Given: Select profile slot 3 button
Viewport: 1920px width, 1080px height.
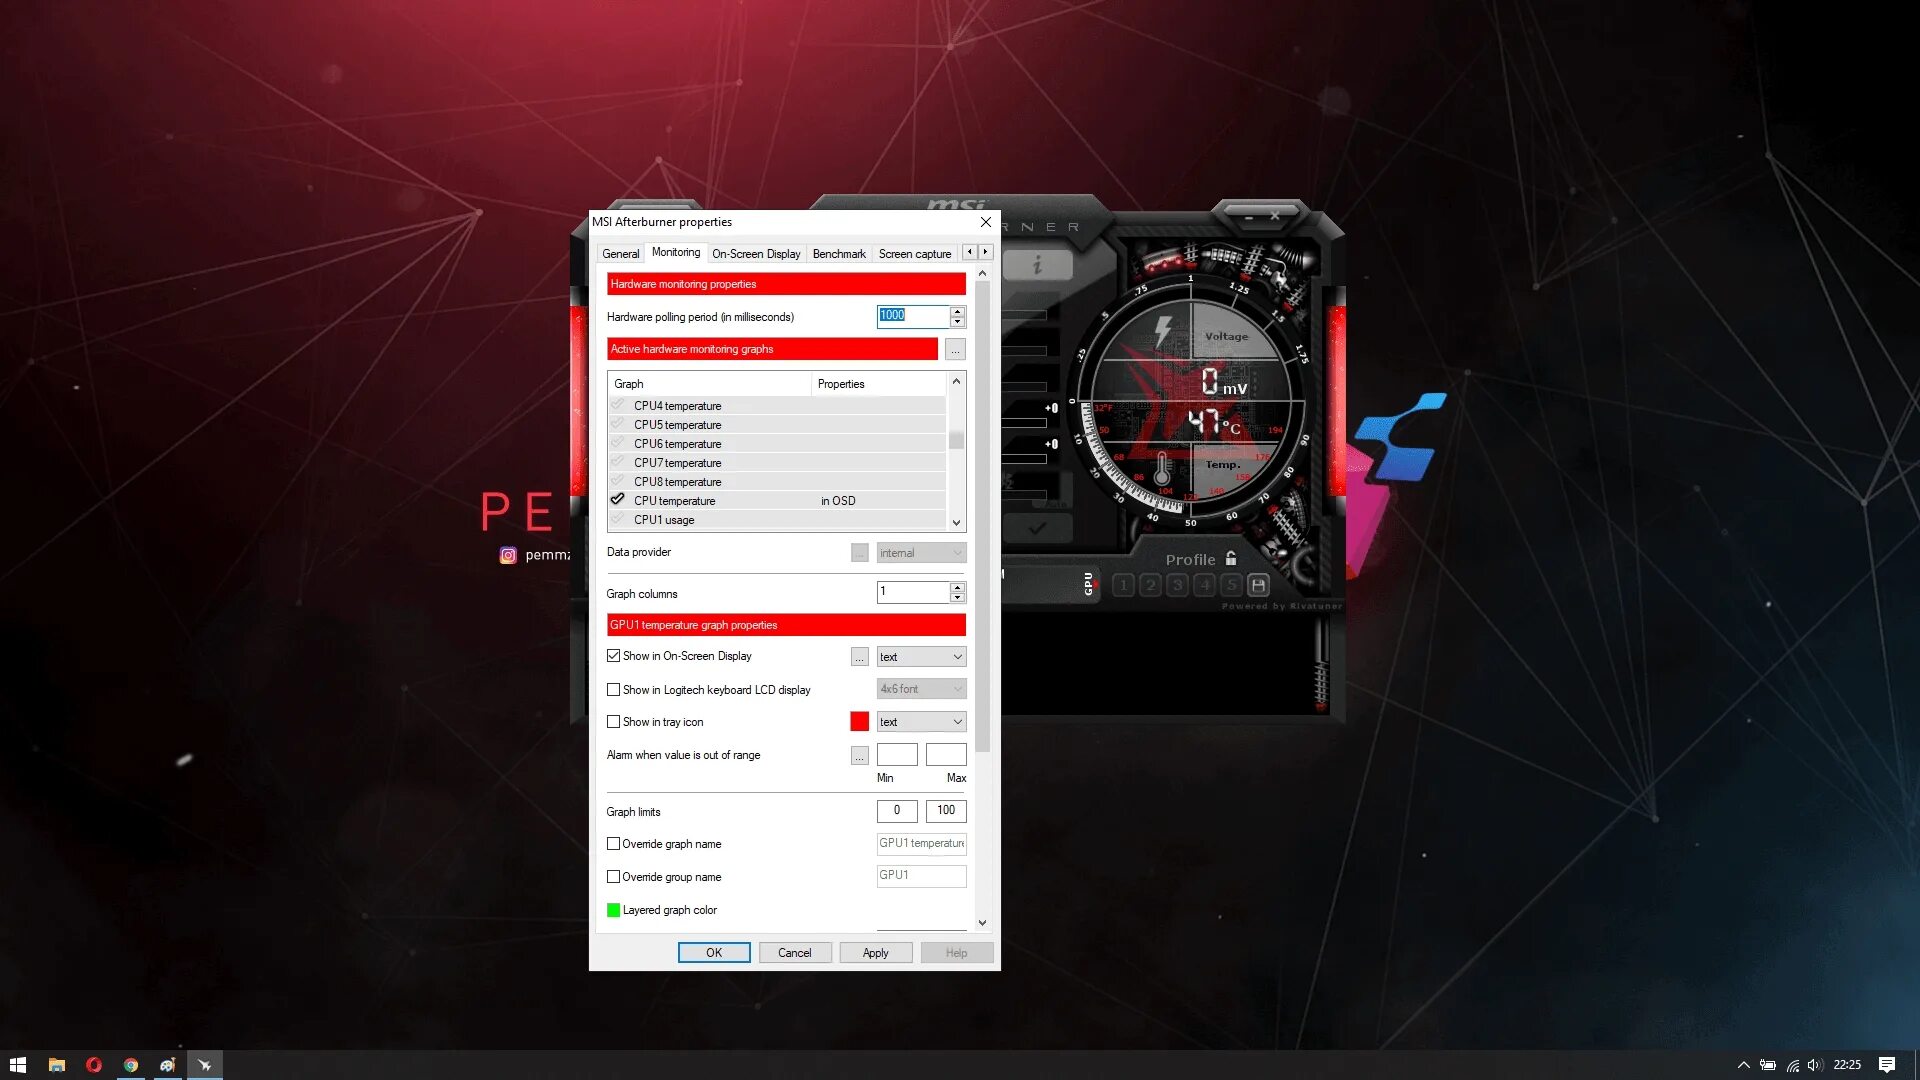Looking at the screenshot, I should [x=1177, y=585].
